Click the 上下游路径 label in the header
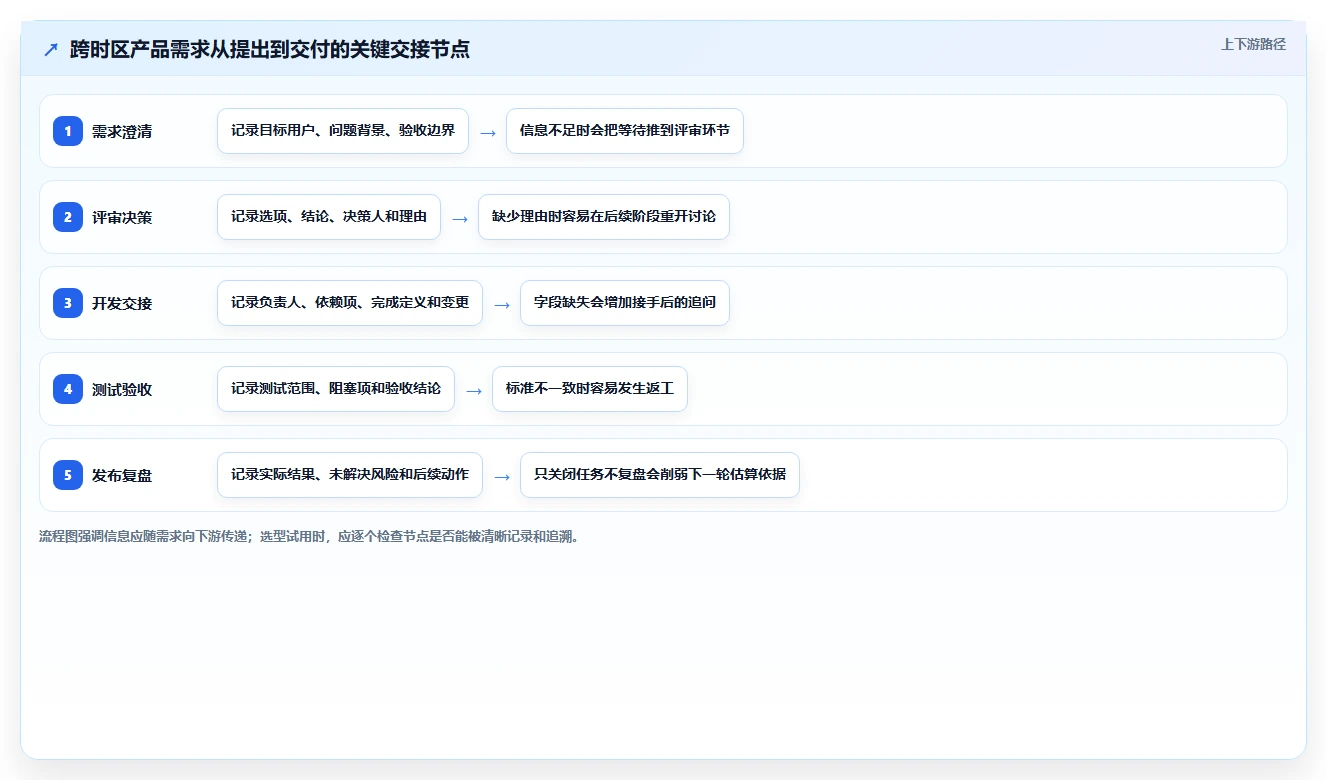This screenshot has height=780, width=1327. [1253, 45]
